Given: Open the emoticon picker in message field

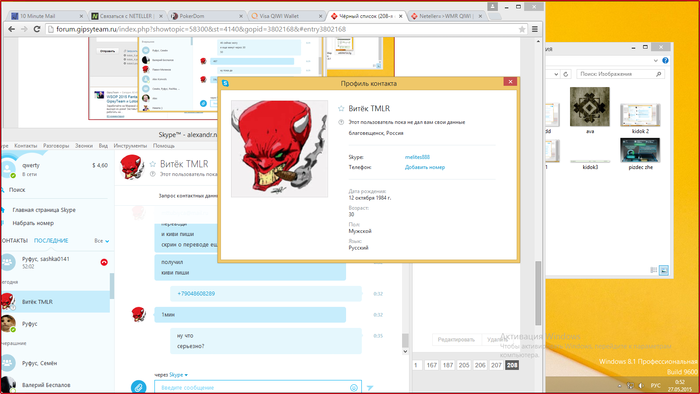Looking at the screenshot, I should tap(354, 388).
